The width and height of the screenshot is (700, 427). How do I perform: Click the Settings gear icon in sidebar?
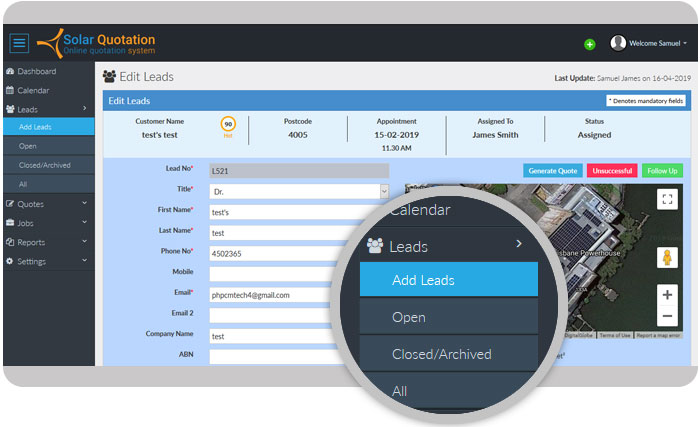pyautogui.click(x=10, y=261)
